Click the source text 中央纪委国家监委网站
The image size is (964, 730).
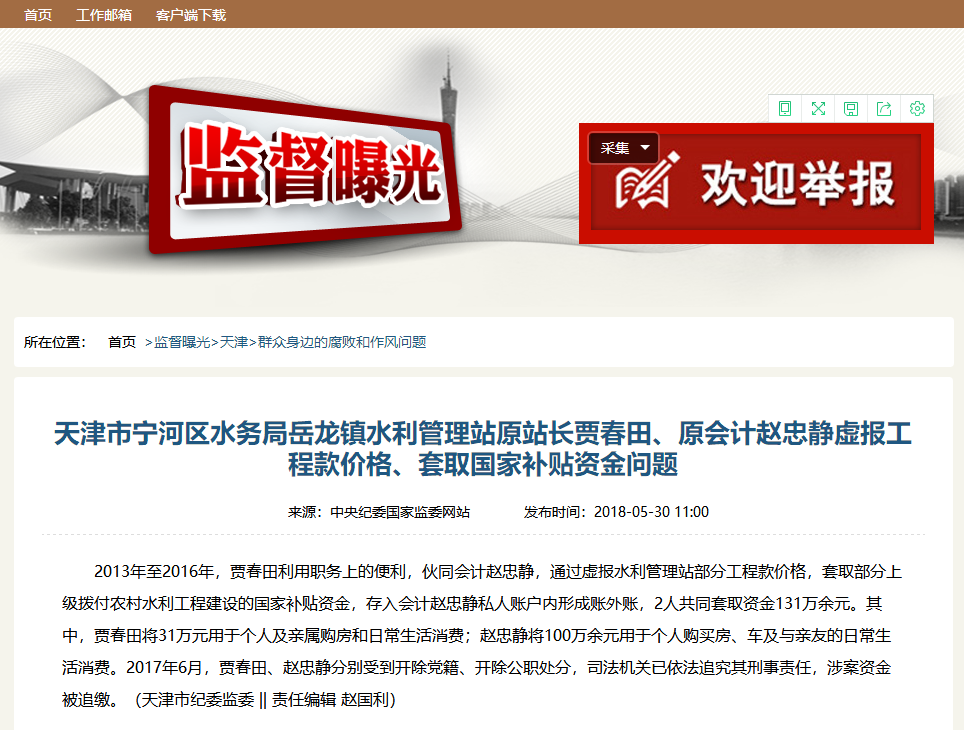400,512
